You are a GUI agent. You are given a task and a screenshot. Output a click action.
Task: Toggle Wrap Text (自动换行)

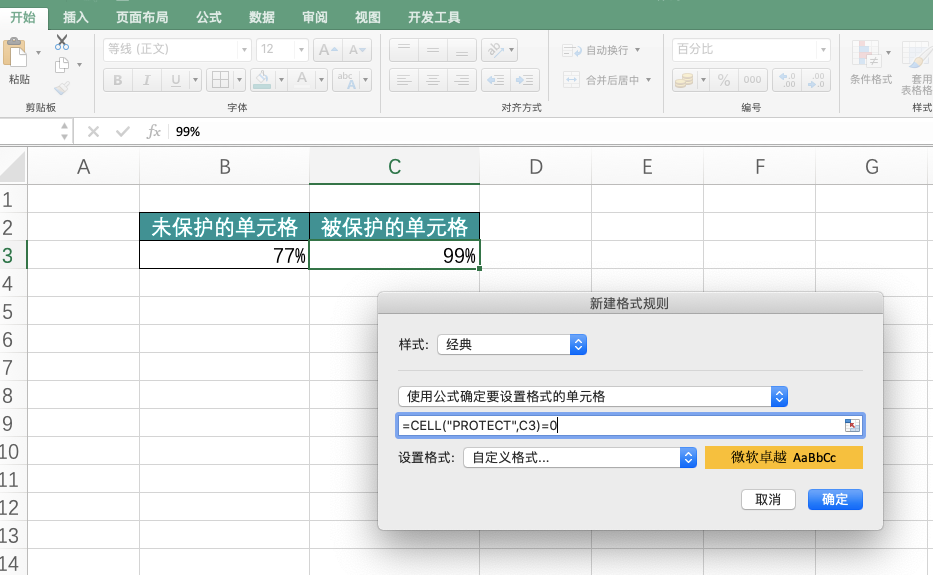596,50
